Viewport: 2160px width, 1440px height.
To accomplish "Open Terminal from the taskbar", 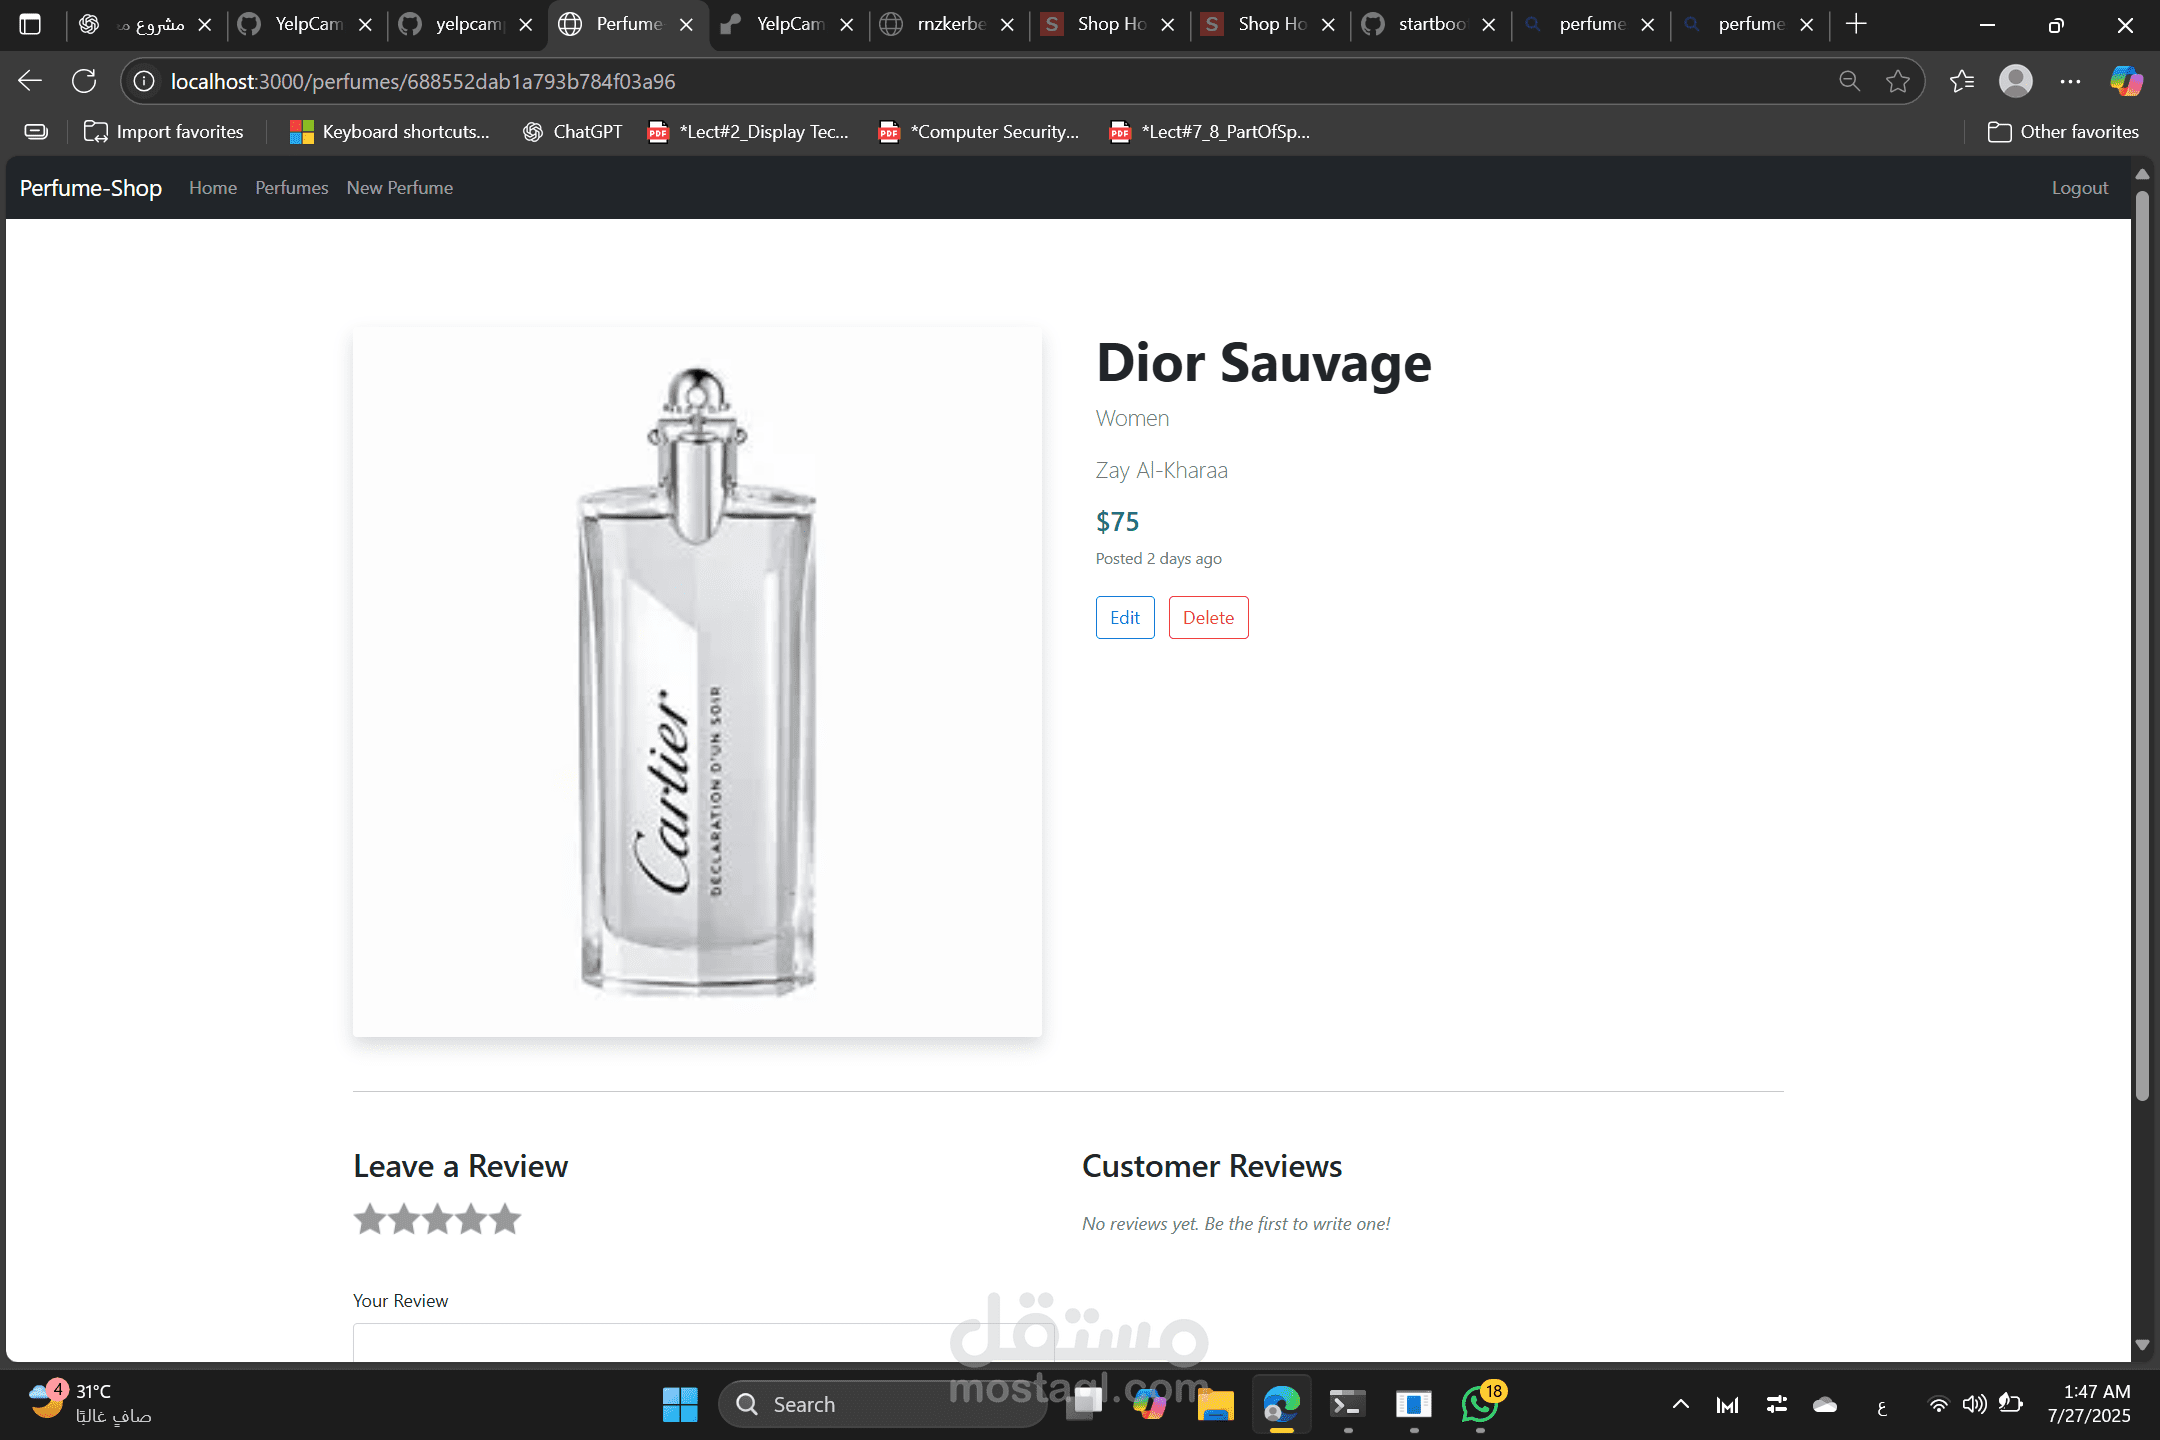I will (x=1347, y=1404).
